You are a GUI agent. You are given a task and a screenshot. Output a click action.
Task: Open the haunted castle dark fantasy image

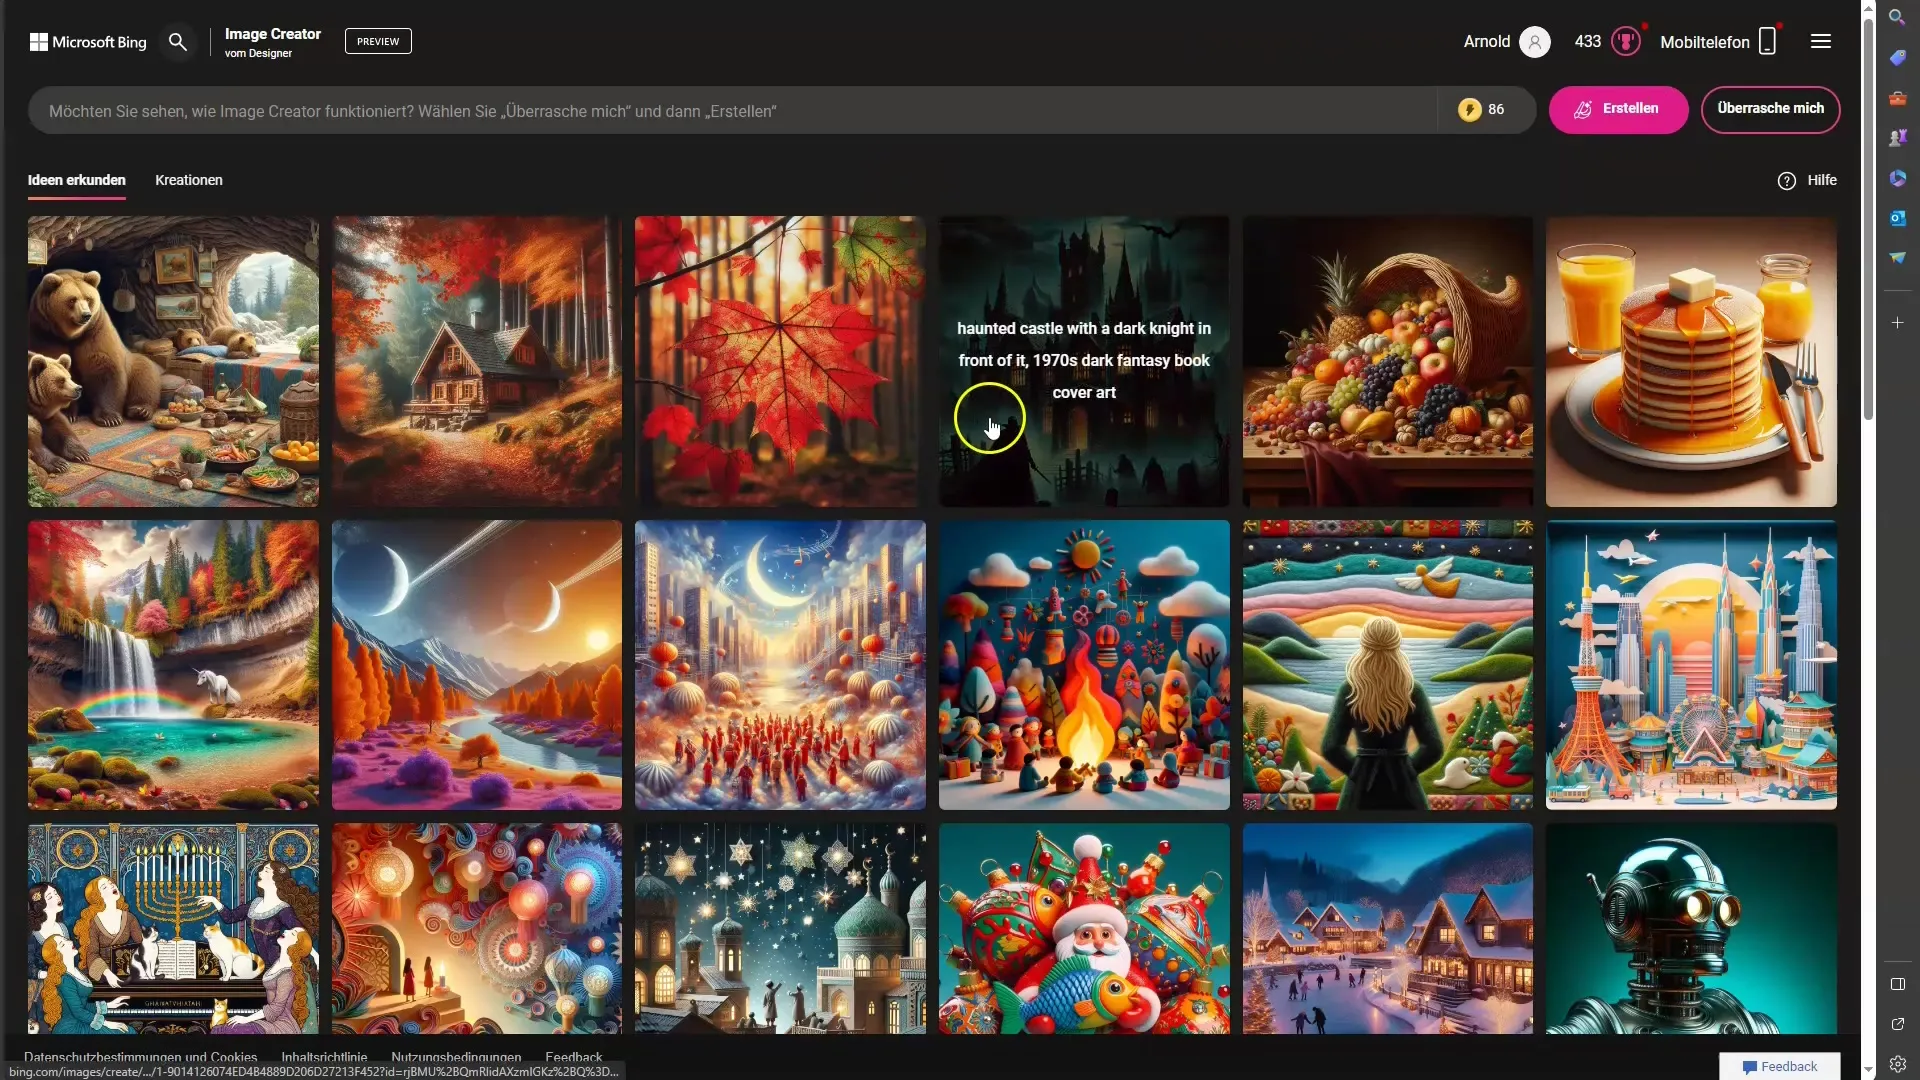click(1084, 359)
